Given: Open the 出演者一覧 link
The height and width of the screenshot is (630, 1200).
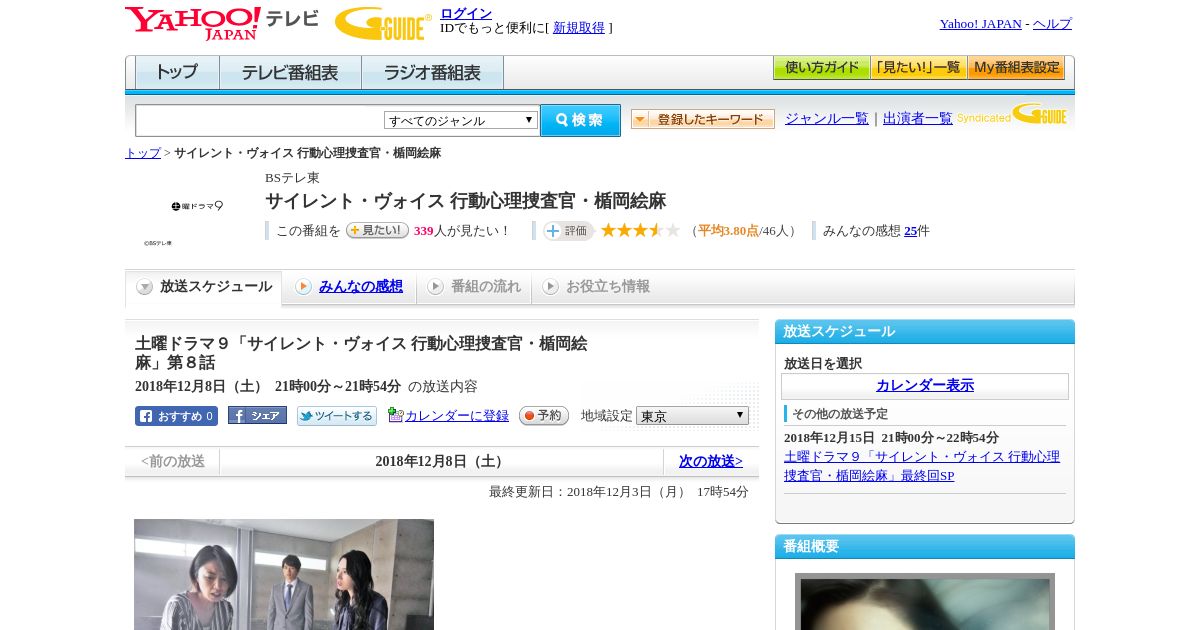Looking at the screenshot, I should click(918, 118).
